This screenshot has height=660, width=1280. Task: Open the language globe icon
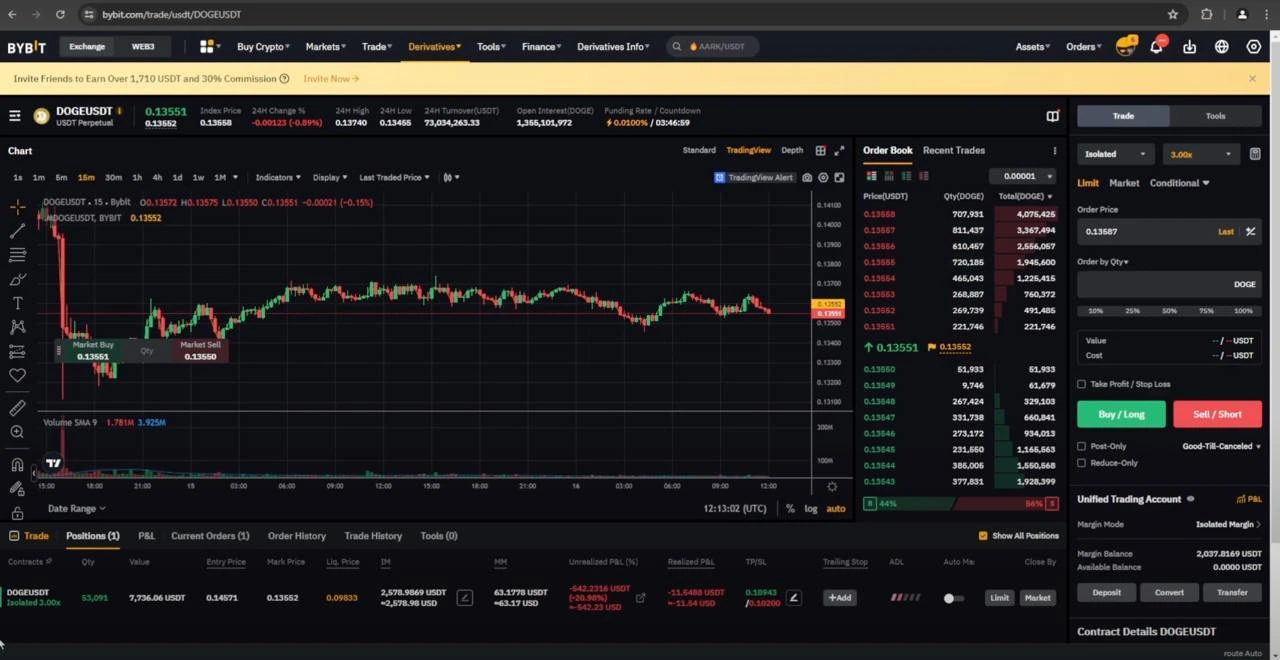tap(1221, 47)
